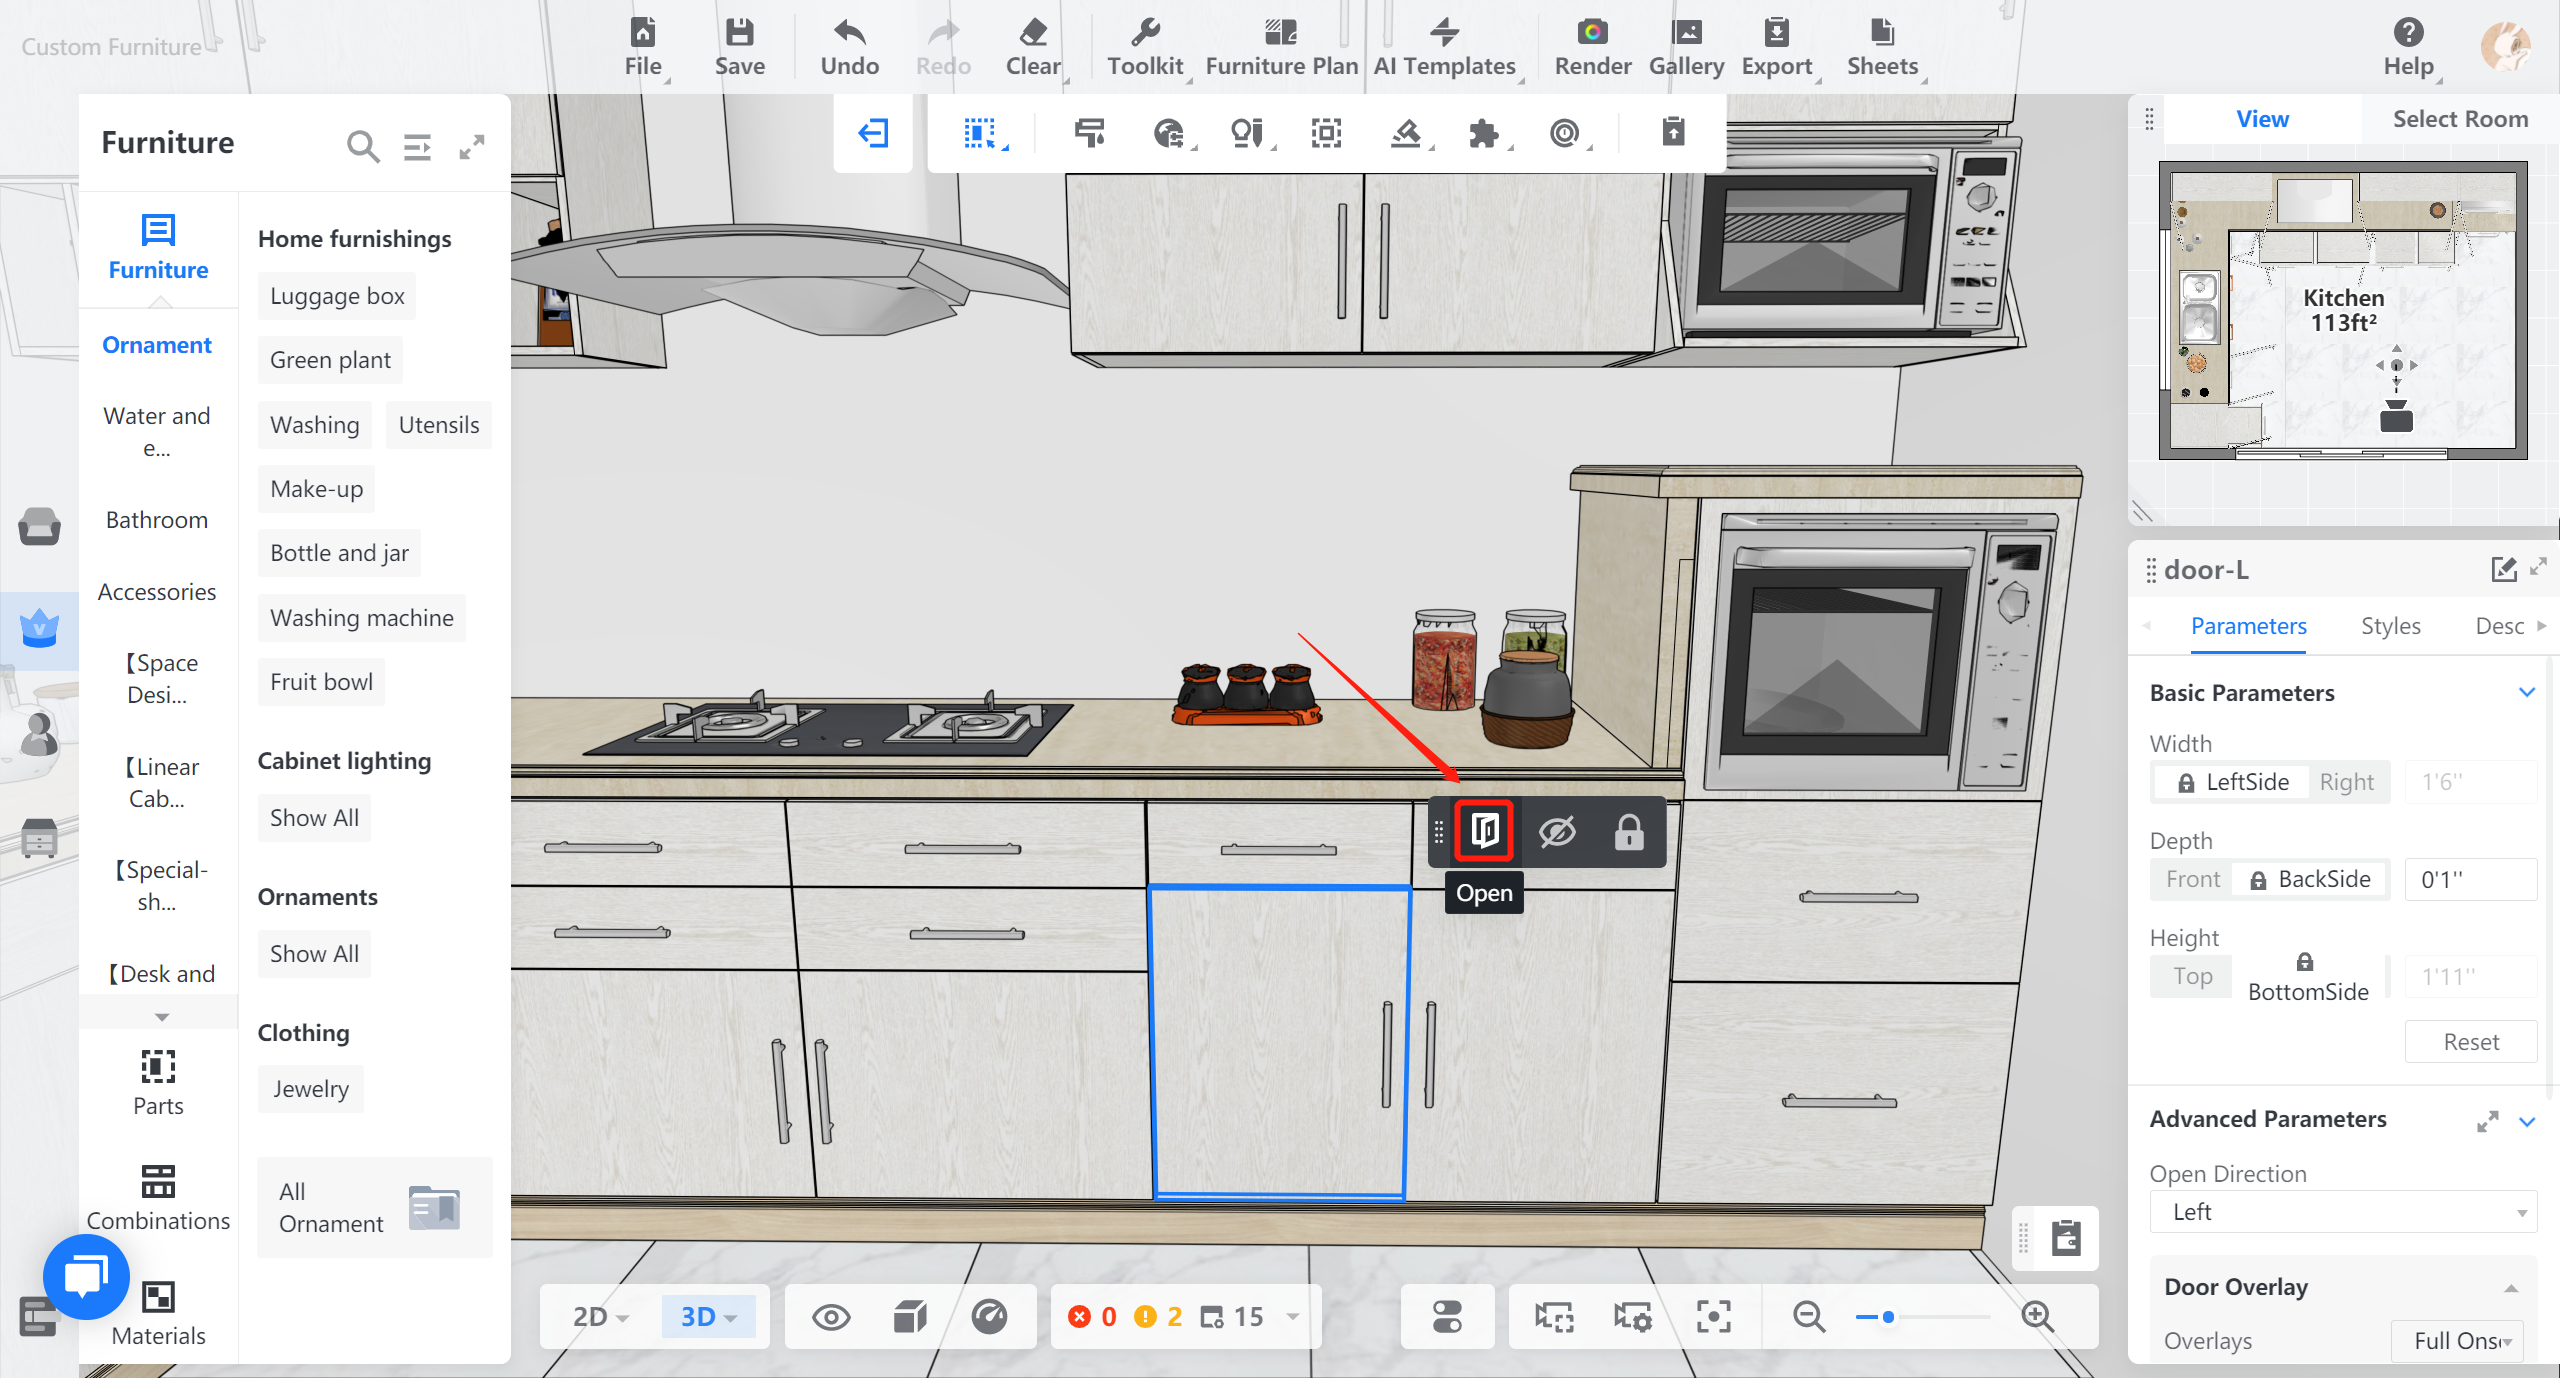Image resolution: width=2560 pixels, height=1378 pixels.
Task: Lock the selected door
Action: (x=1629, y=831)
